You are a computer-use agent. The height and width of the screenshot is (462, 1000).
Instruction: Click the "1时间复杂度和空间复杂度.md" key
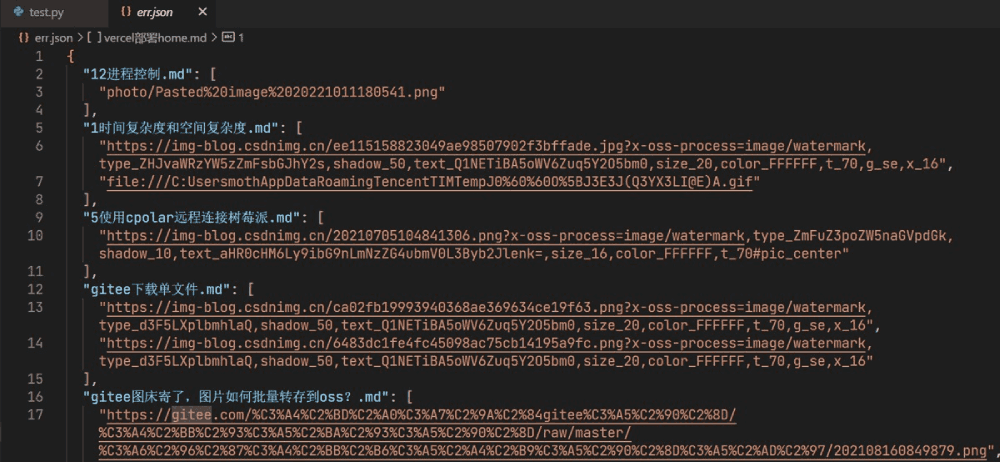click(182, 128)
